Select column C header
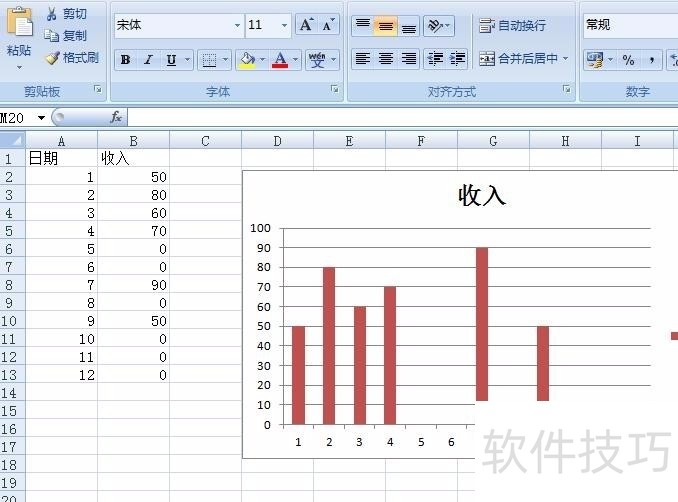The image size is (678, 502). 205,141
